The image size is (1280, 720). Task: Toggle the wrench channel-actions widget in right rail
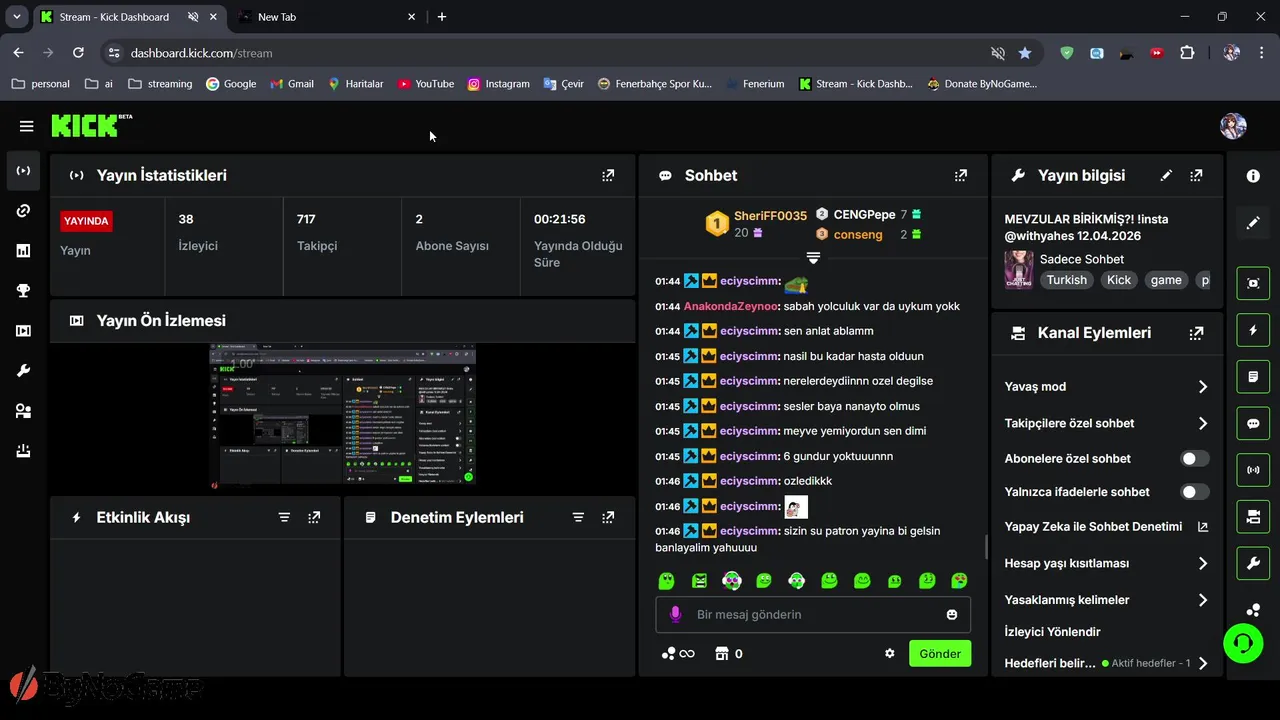click(1253, 563)
